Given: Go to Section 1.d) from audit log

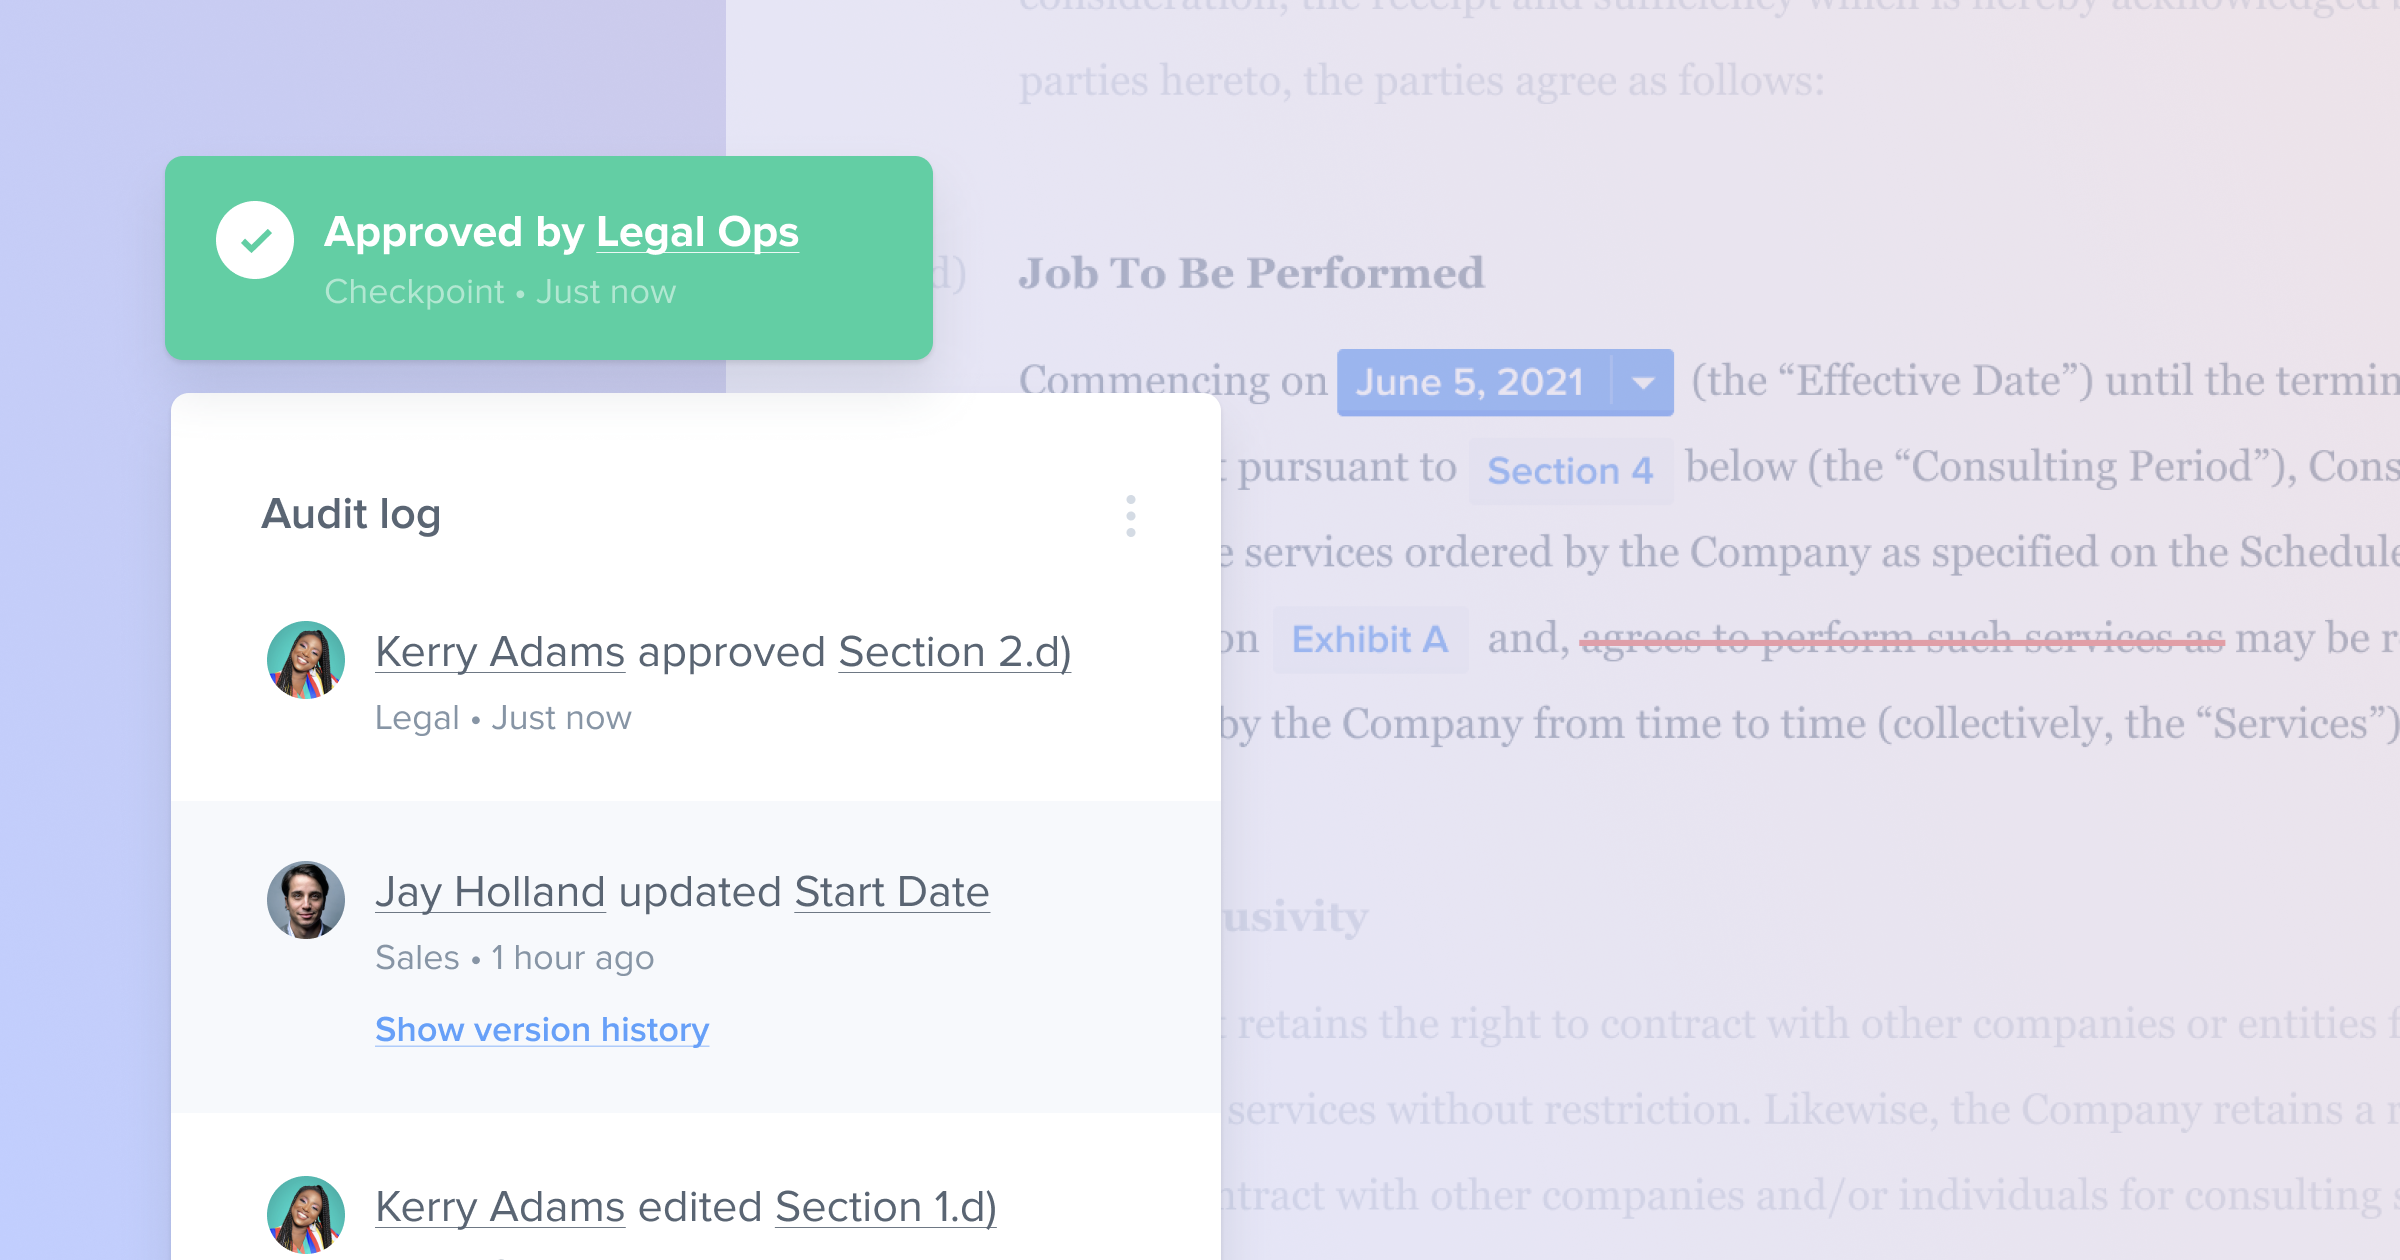Looking at the screenshot, I should coord(886,1207).
